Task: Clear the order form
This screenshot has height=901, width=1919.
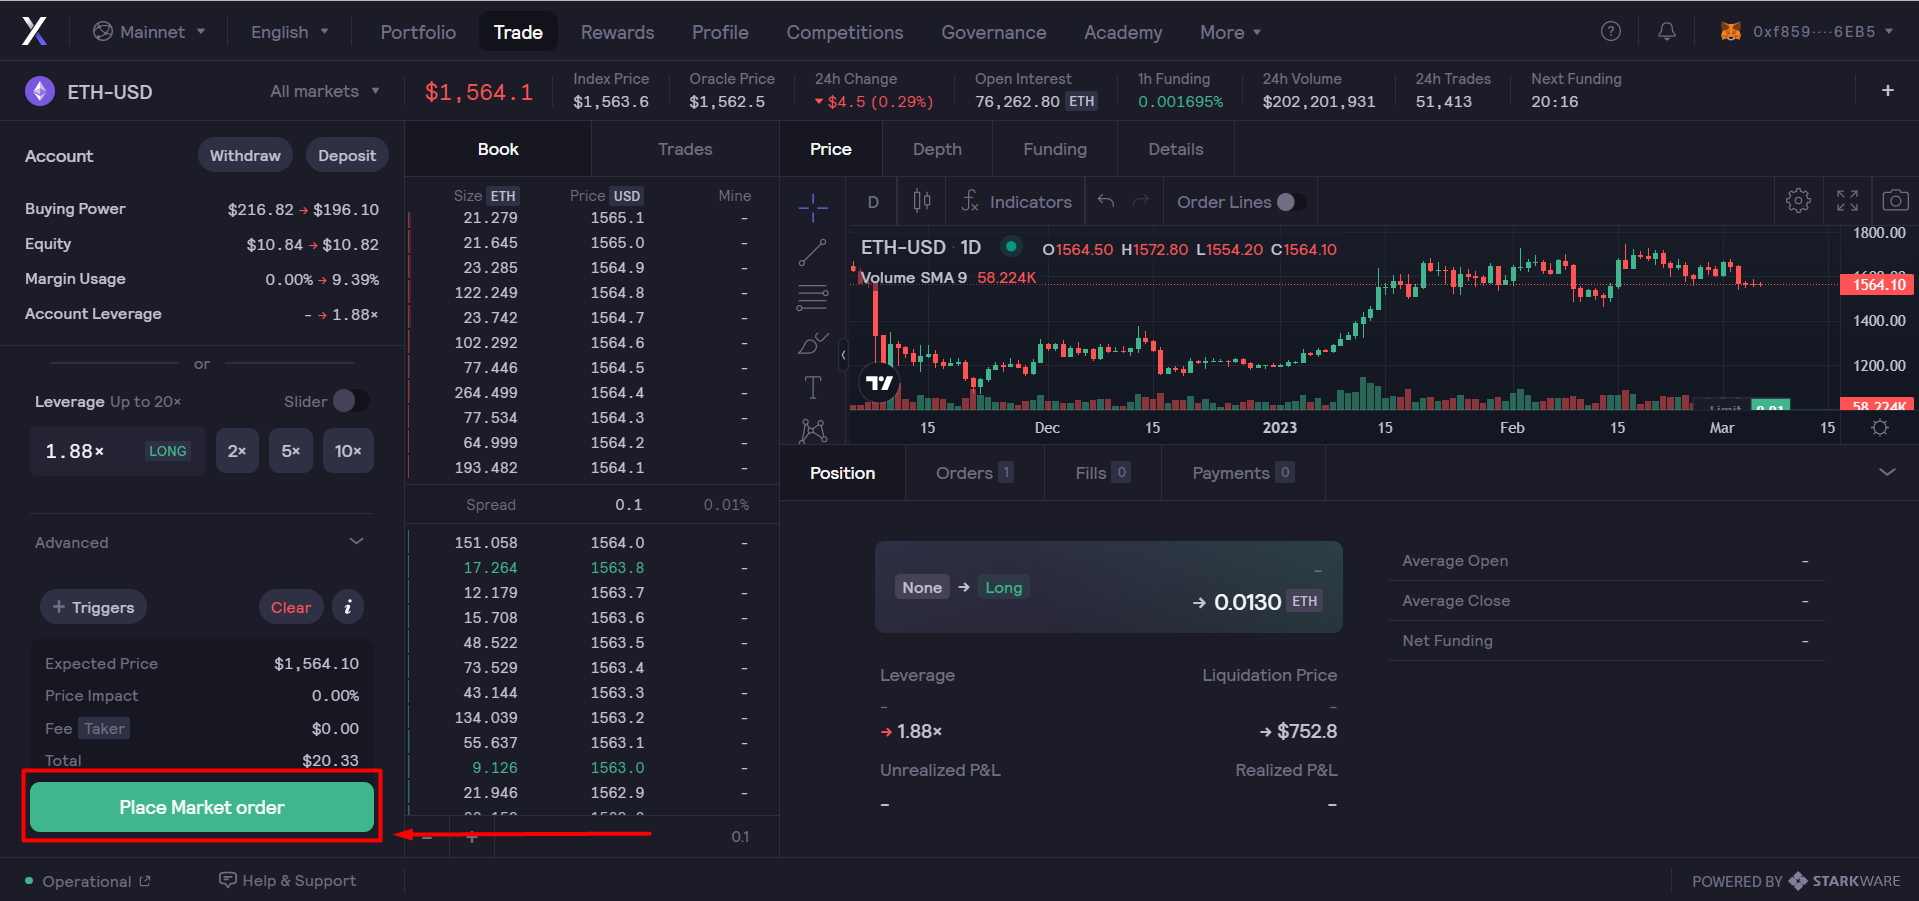Action: click(291, 607)
